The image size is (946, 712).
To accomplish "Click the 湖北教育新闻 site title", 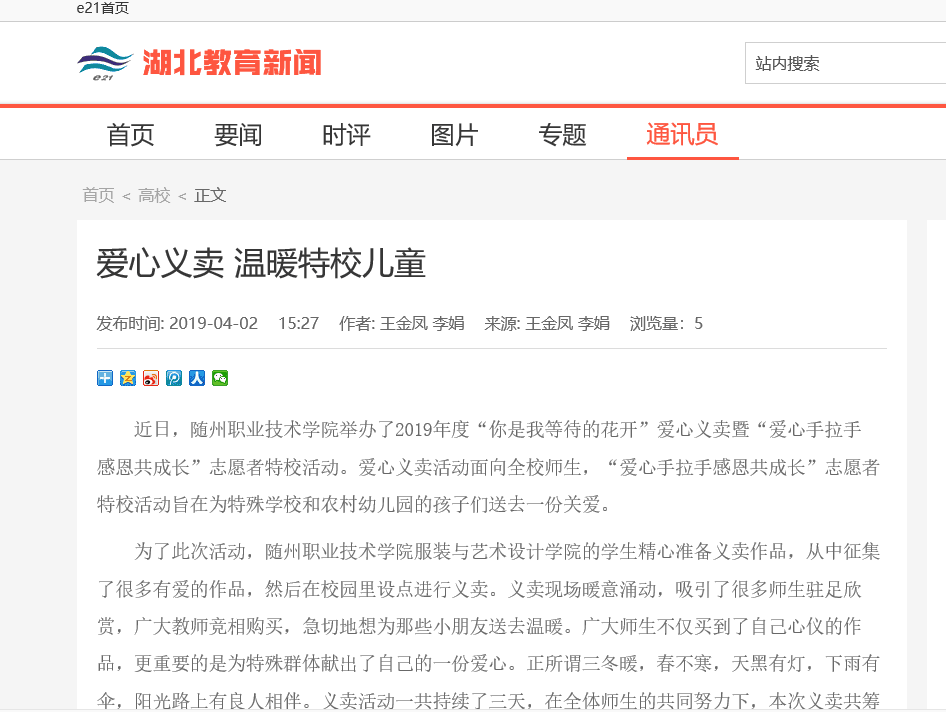I will coord(231,64).
